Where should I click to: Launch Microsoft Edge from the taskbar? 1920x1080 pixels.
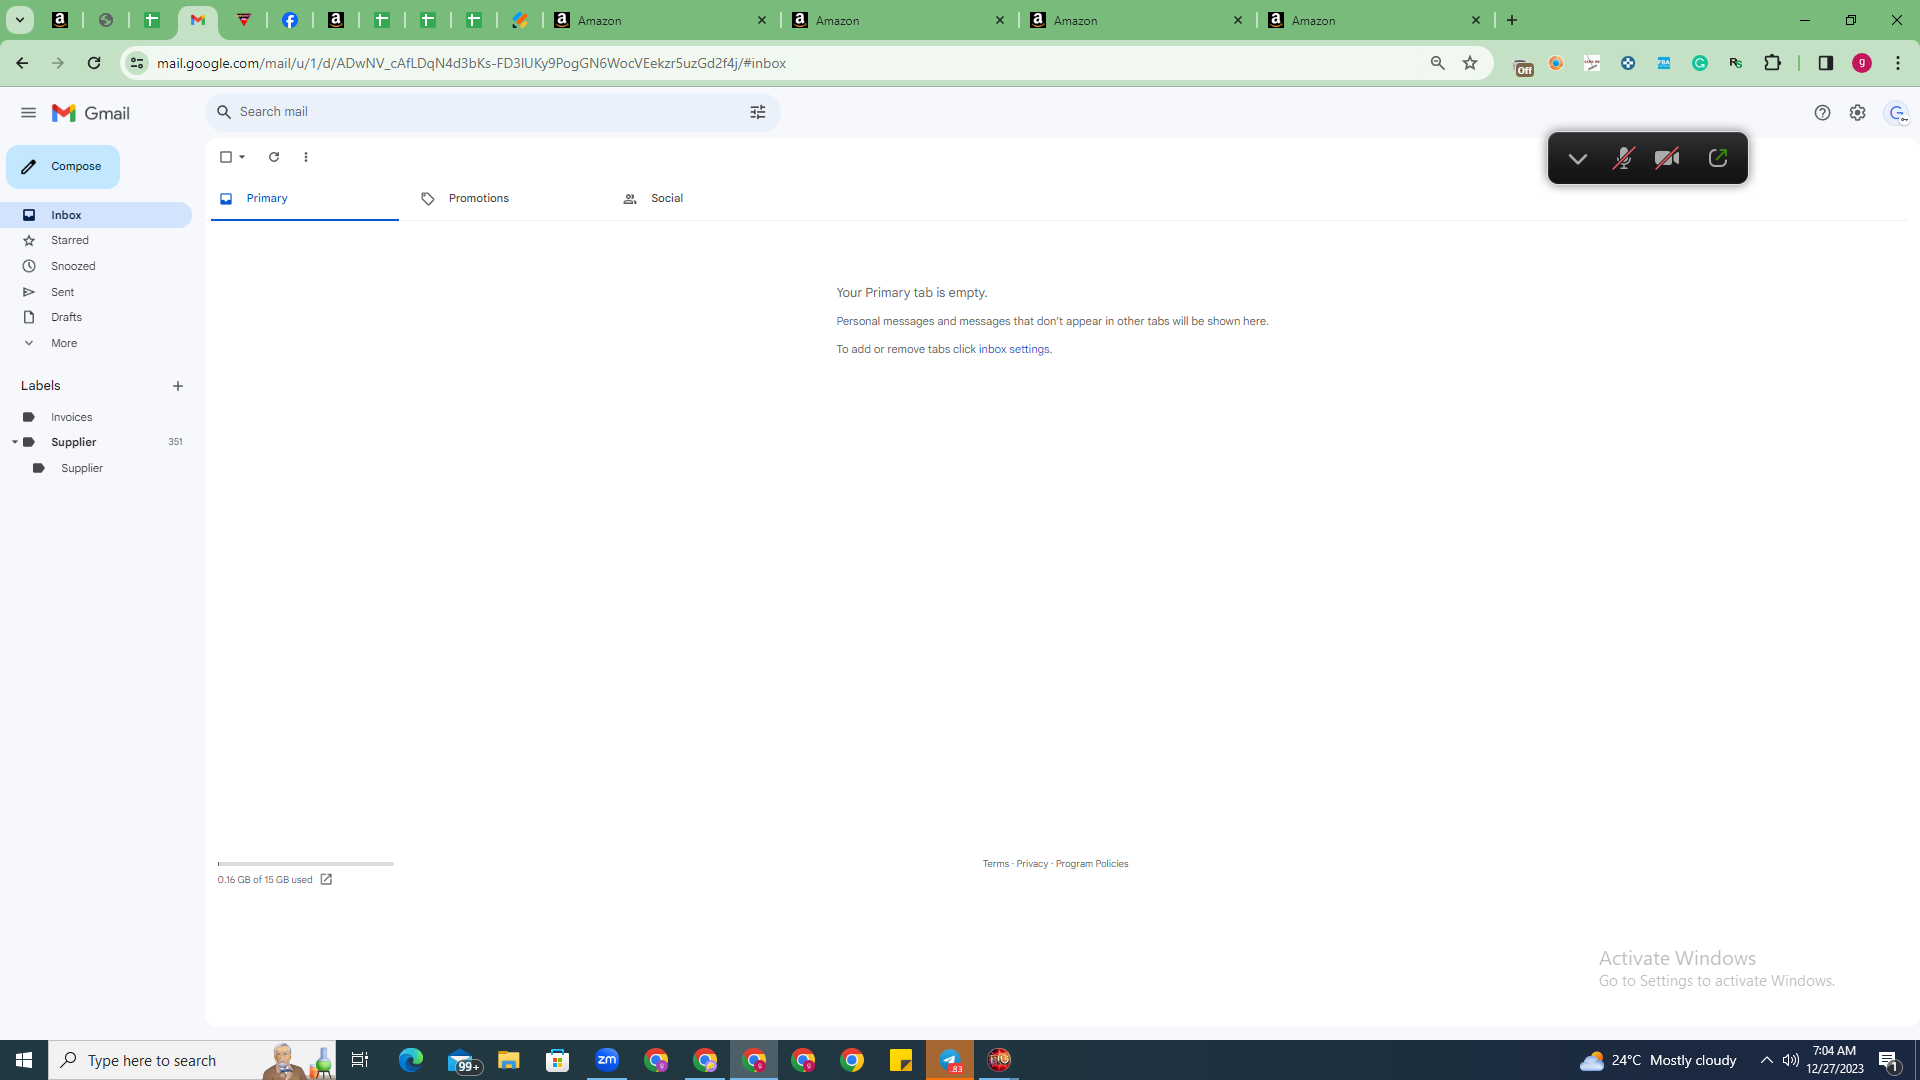[x=411, y=1060]
